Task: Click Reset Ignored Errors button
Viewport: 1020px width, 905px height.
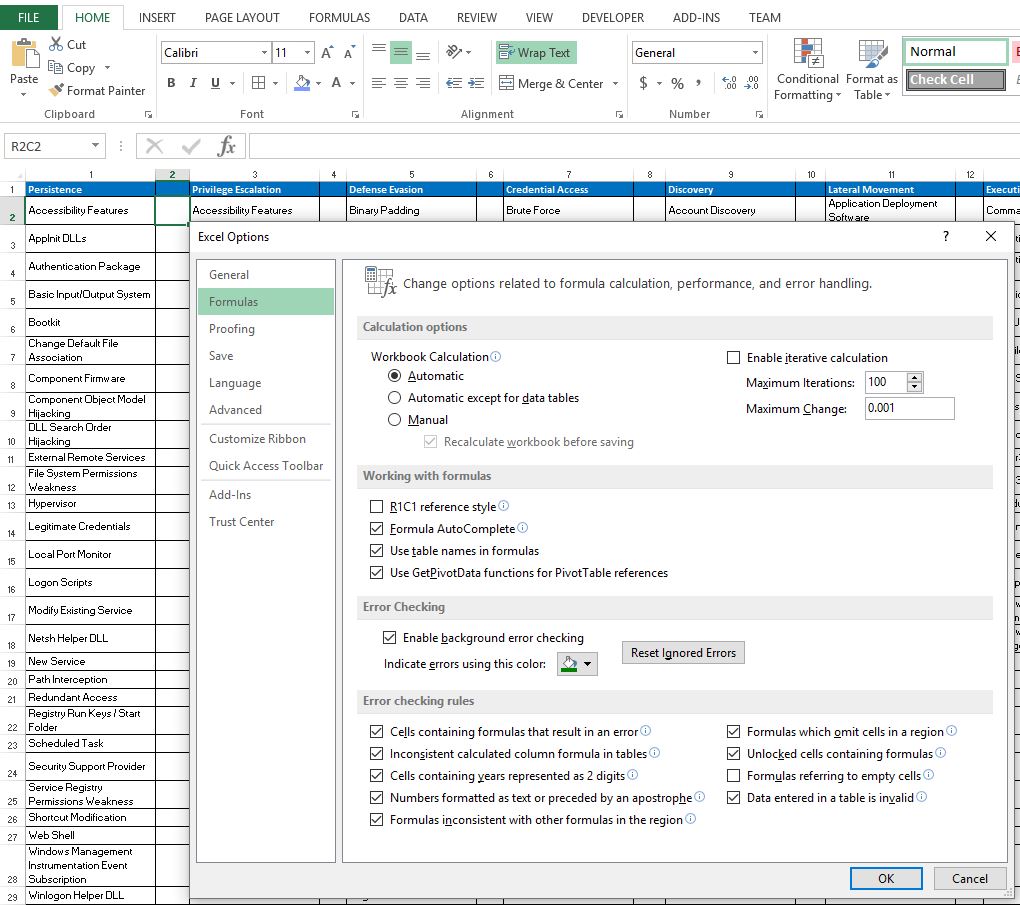Action: 683,653
